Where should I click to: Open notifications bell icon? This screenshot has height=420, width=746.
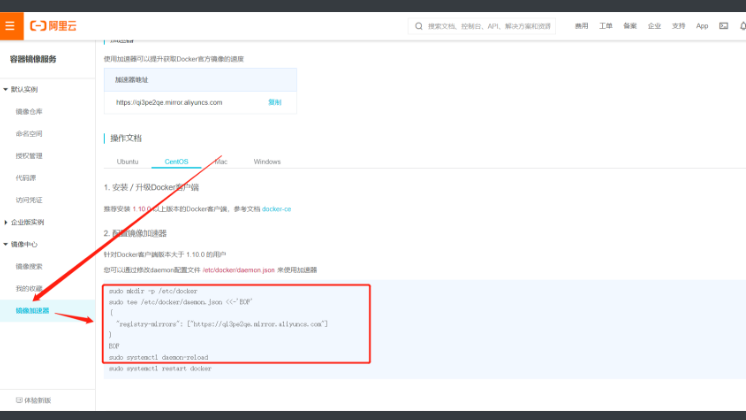[743, 26]
